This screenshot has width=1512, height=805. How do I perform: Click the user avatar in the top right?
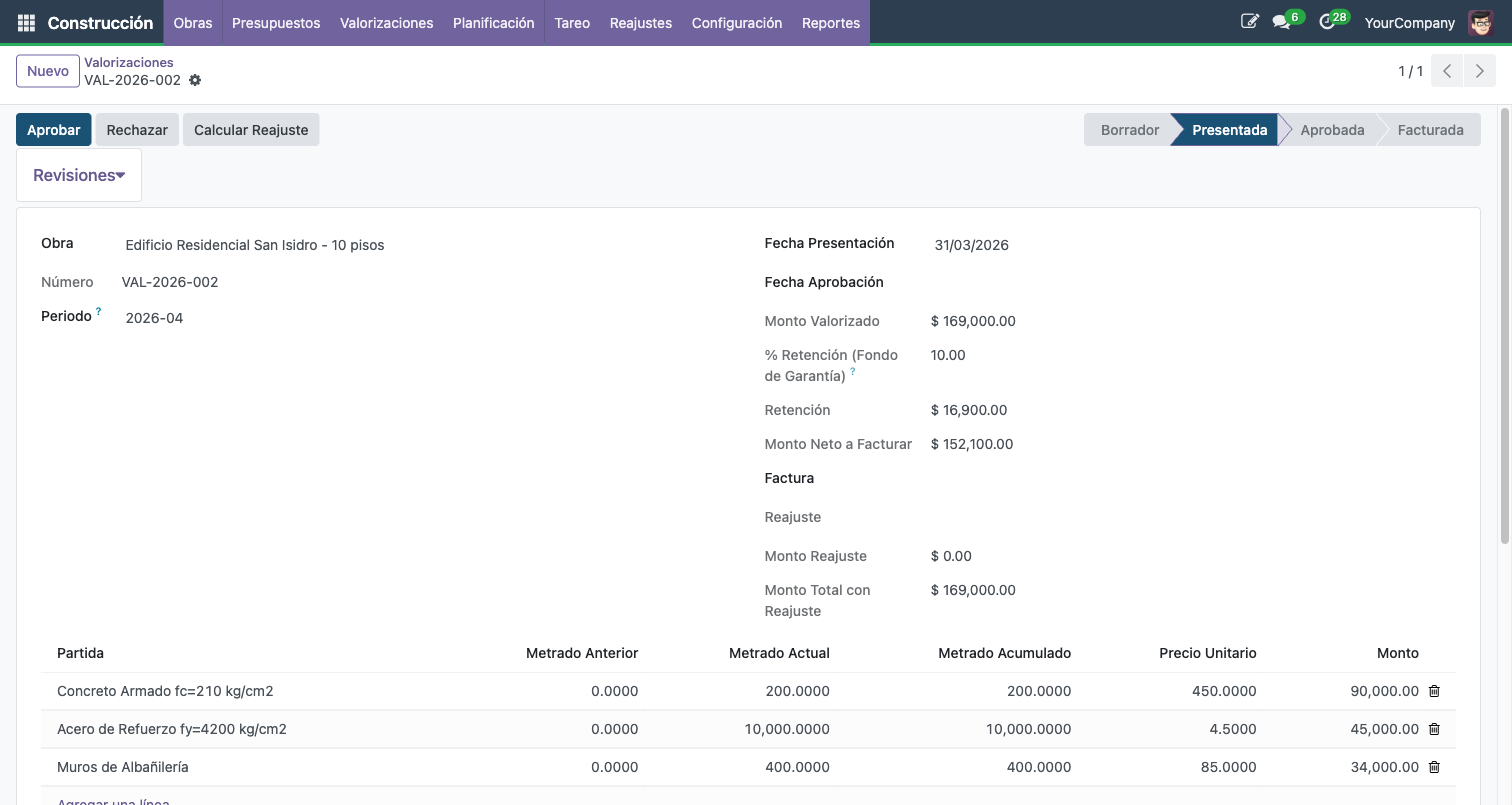[1480, 22]
